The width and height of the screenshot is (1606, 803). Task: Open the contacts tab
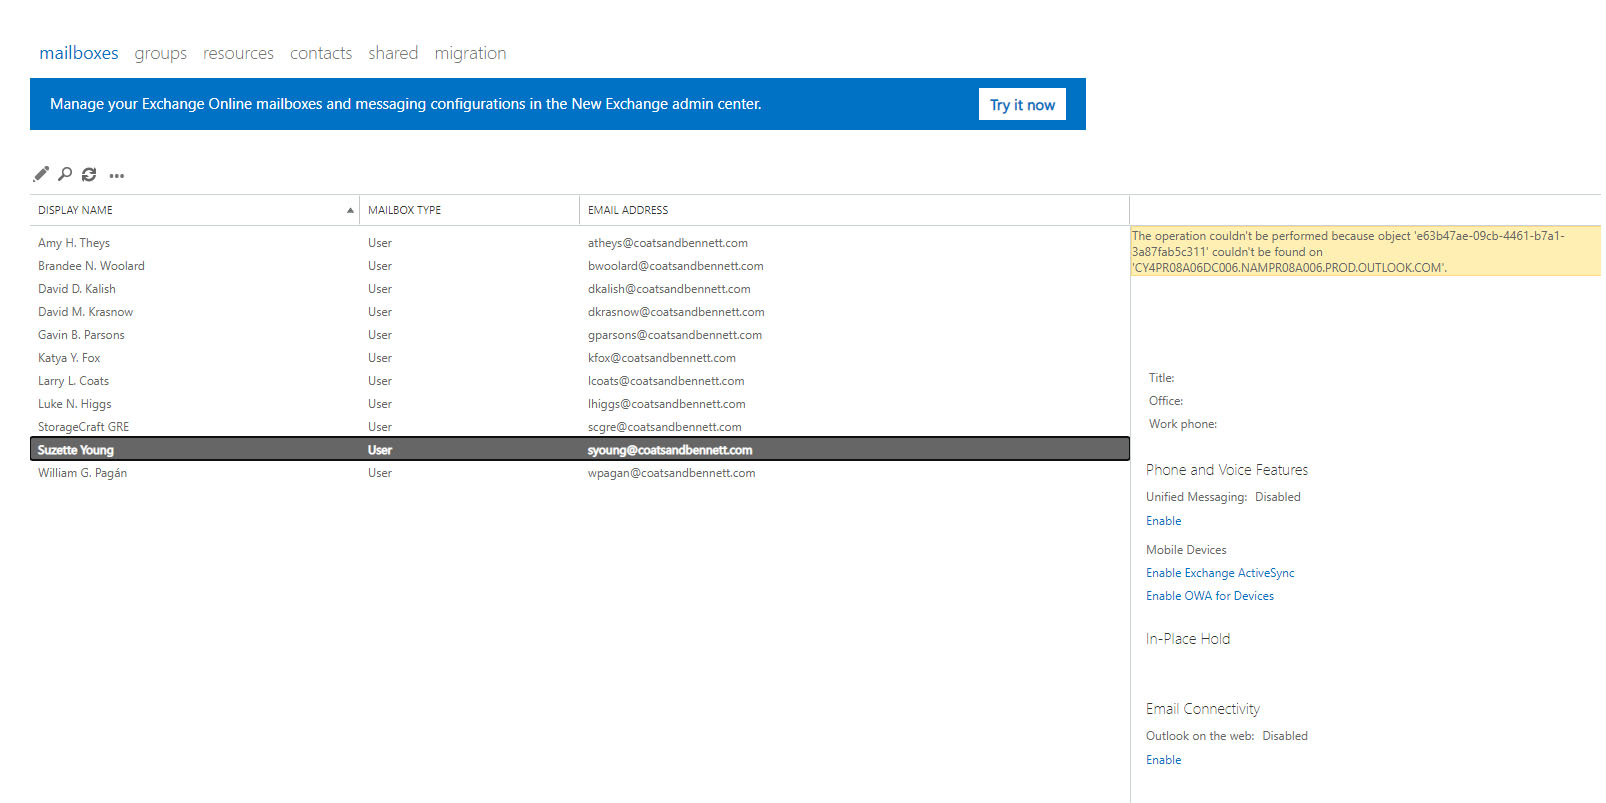click(x=321, y=53)
